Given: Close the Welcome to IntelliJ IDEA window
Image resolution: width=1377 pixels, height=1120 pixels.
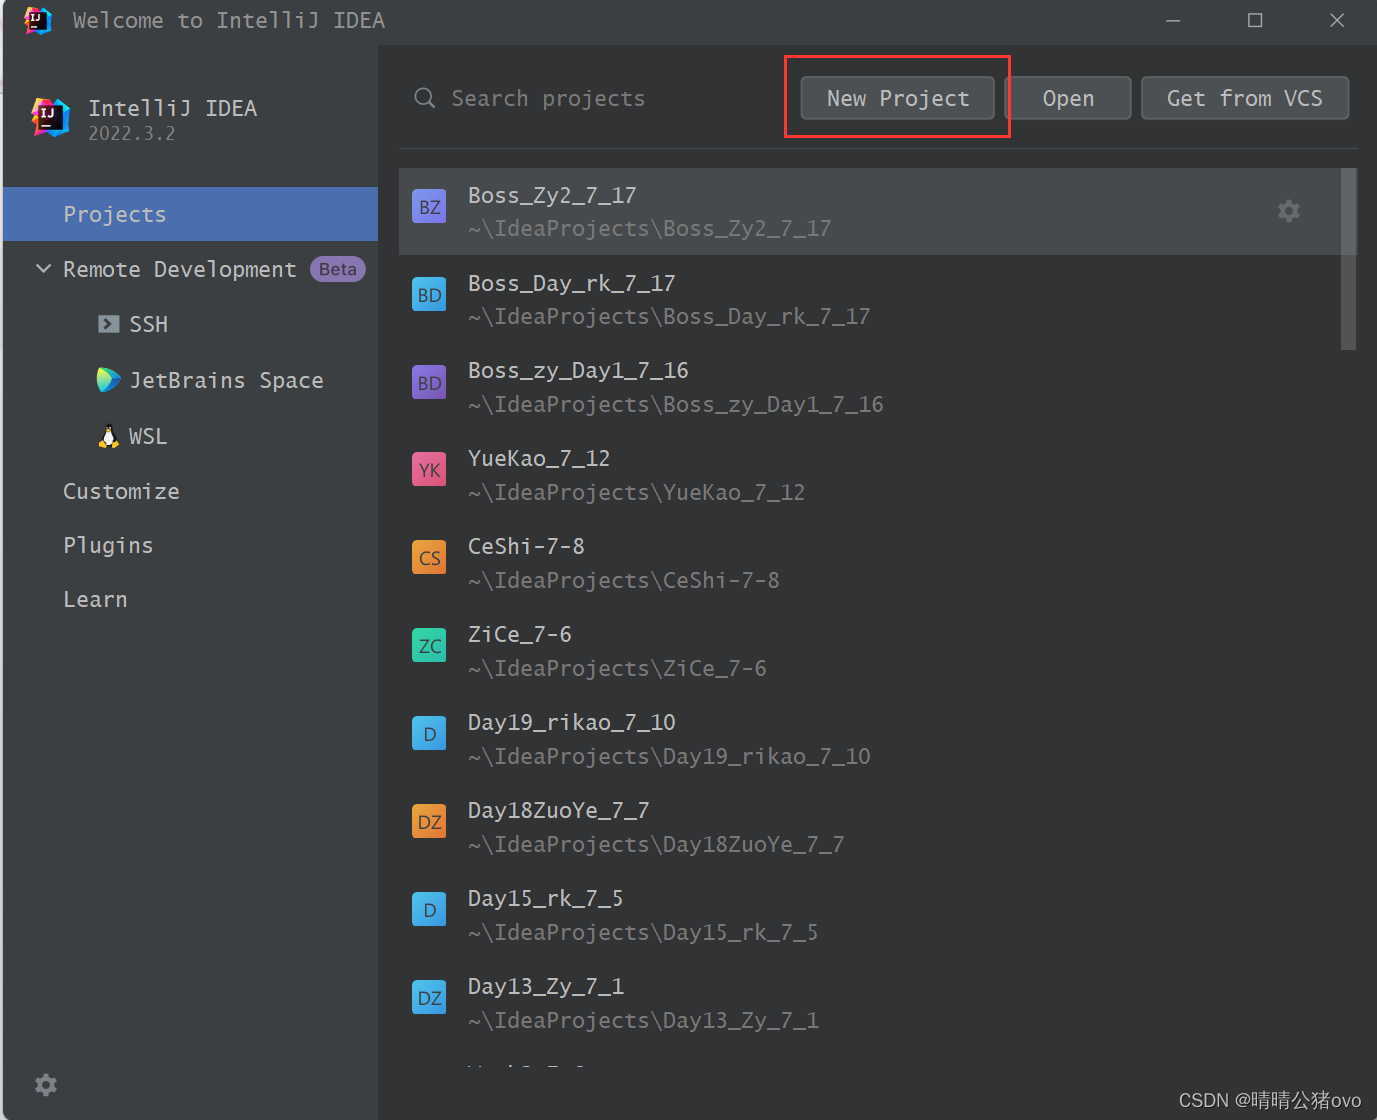Looking at the screenshot, I should tap(1337, 20).
